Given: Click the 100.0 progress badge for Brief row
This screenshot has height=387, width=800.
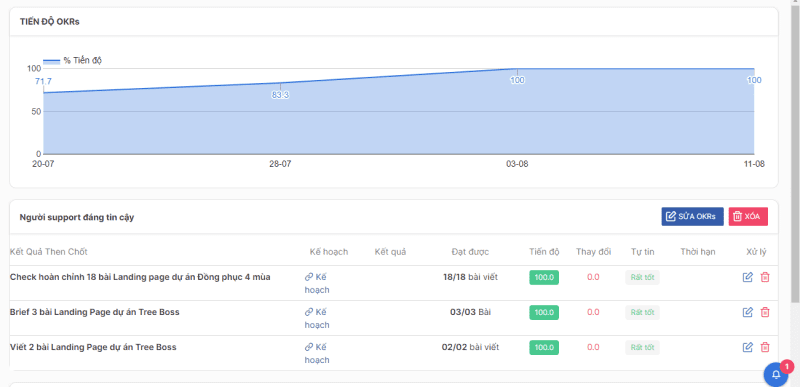Looking at the screenshot, I should pos(544,312).
